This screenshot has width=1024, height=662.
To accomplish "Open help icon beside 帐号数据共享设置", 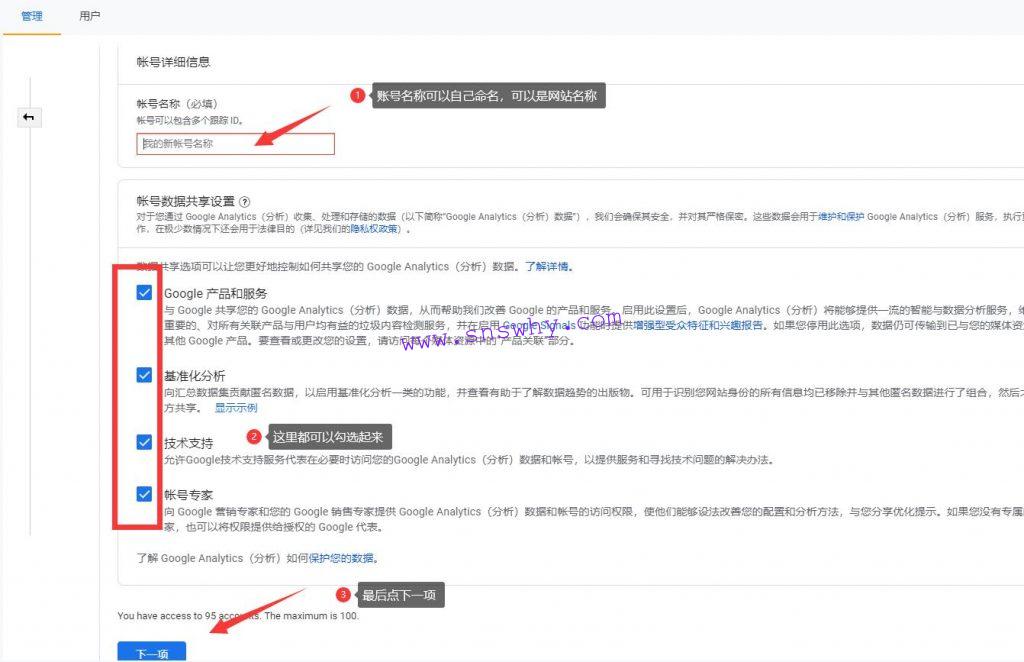I will tap(245, 202).
